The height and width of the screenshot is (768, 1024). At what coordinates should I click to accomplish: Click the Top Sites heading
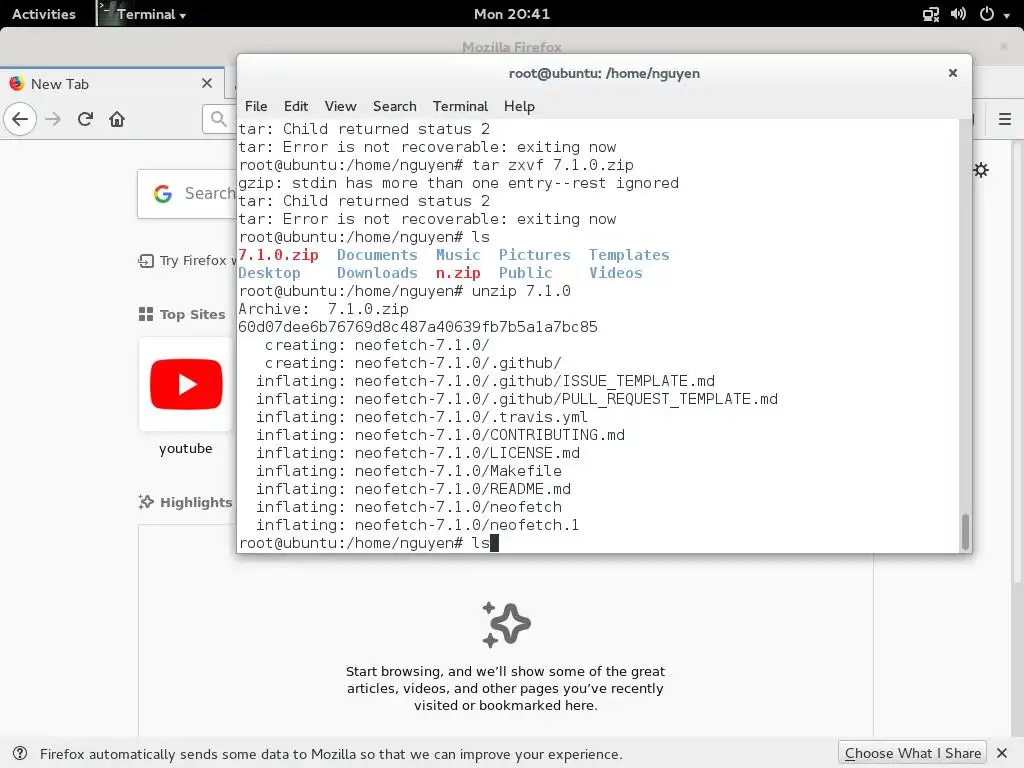click(x=192, y=314)
